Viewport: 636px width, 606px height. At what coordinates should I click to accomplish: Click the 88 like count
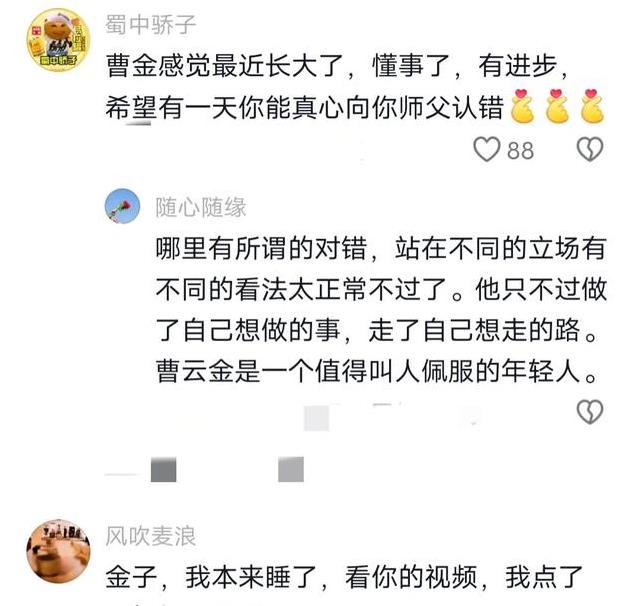[520, 151]
